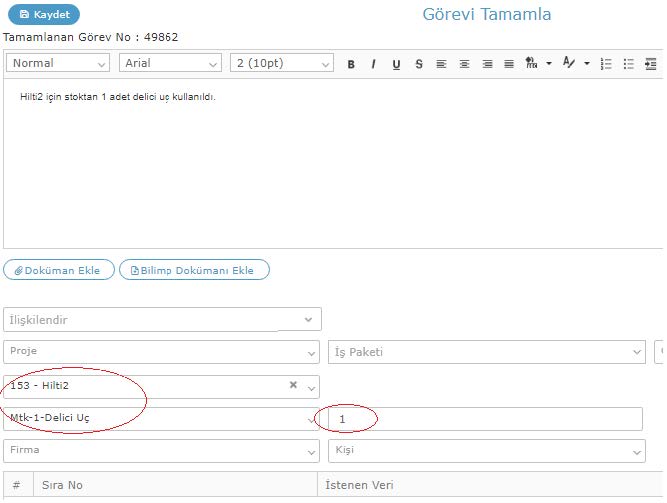667x503 pixels.
Task: Click the indent icon in toolbar
Action: 650,64
